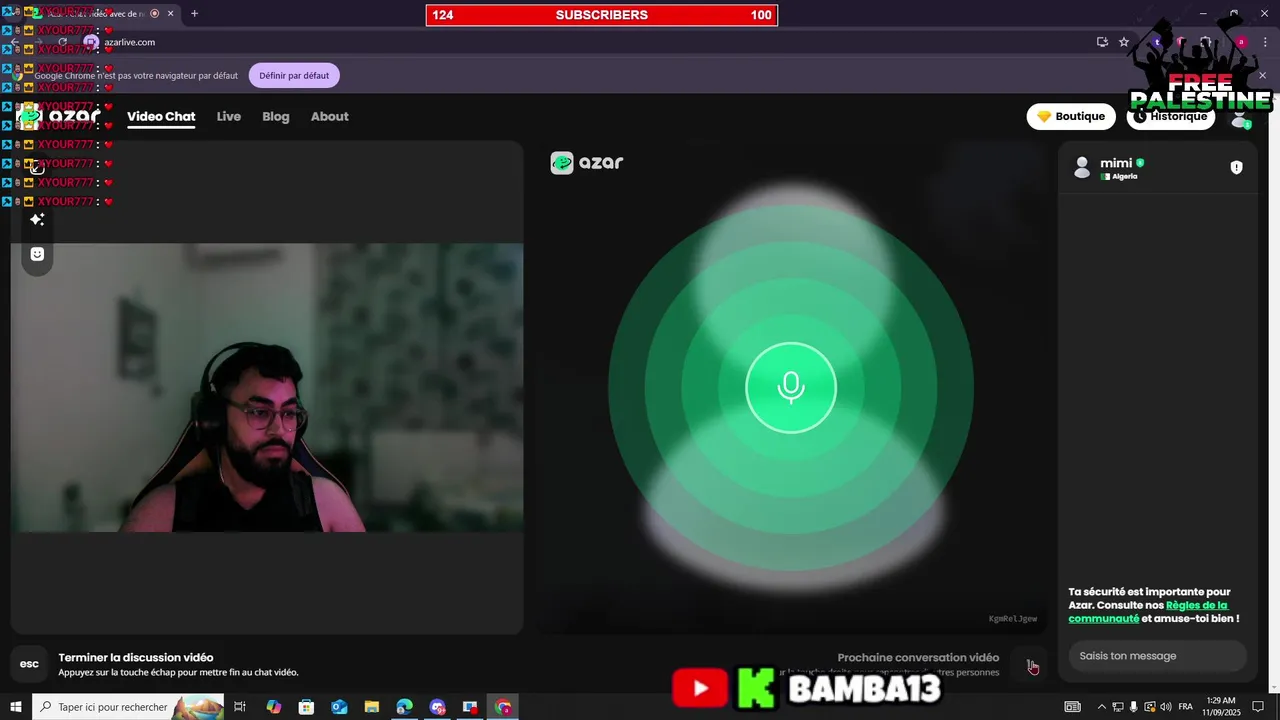Click Définir par défaut button
This screenshot has height=720, width=1280.
(294, 76)
